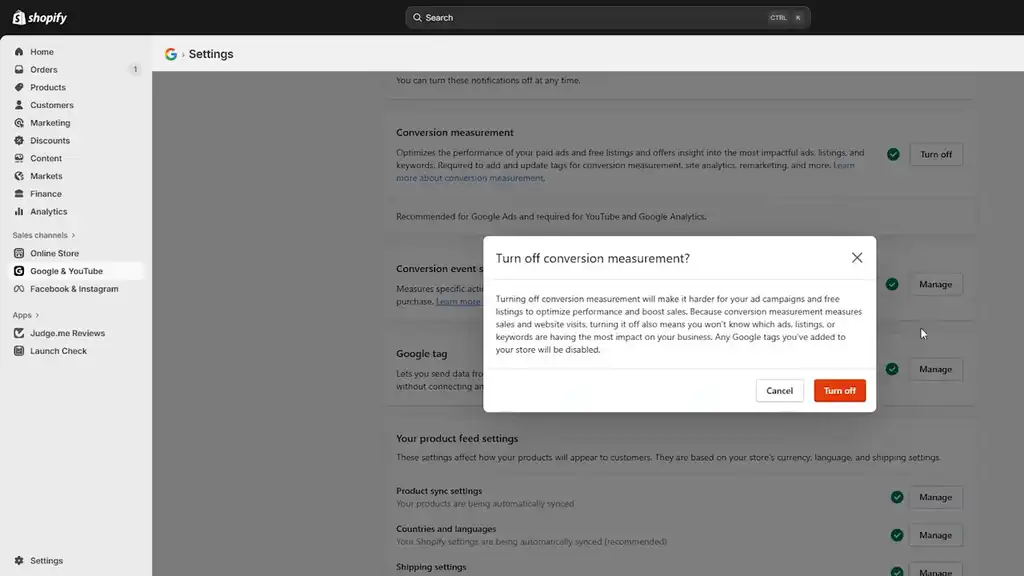
Task: Cancel the conversion measurement dialog
Action: pyautogui.click(x=779, y=390)
